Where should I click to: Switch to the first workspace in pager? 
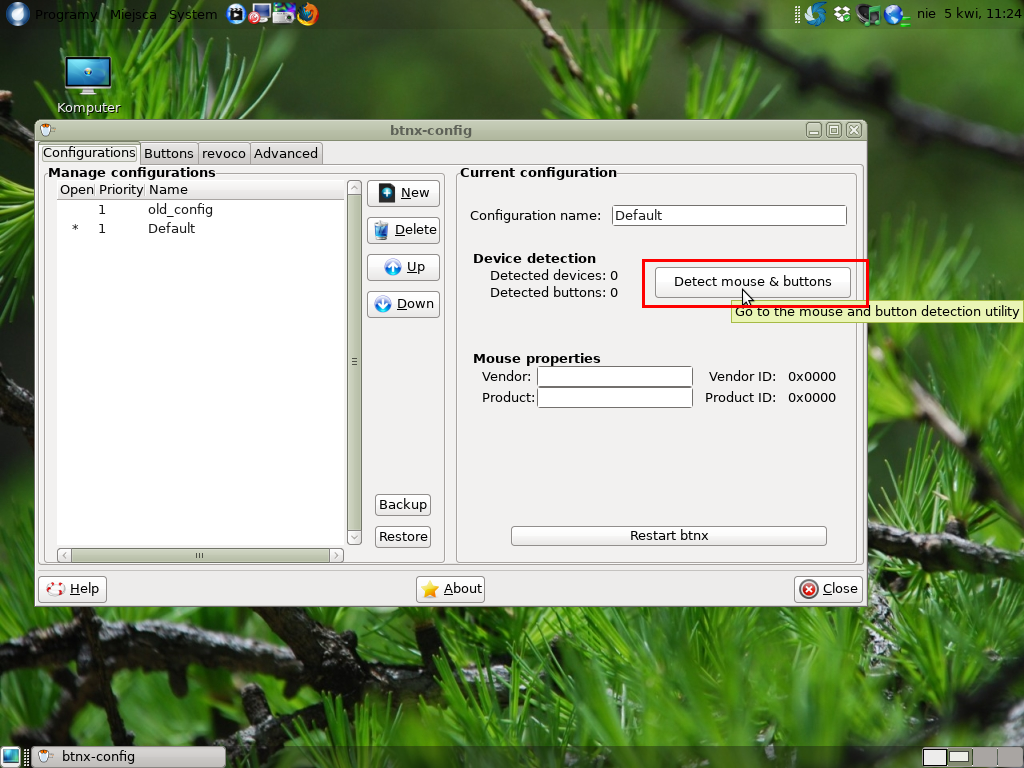[935, 757]
